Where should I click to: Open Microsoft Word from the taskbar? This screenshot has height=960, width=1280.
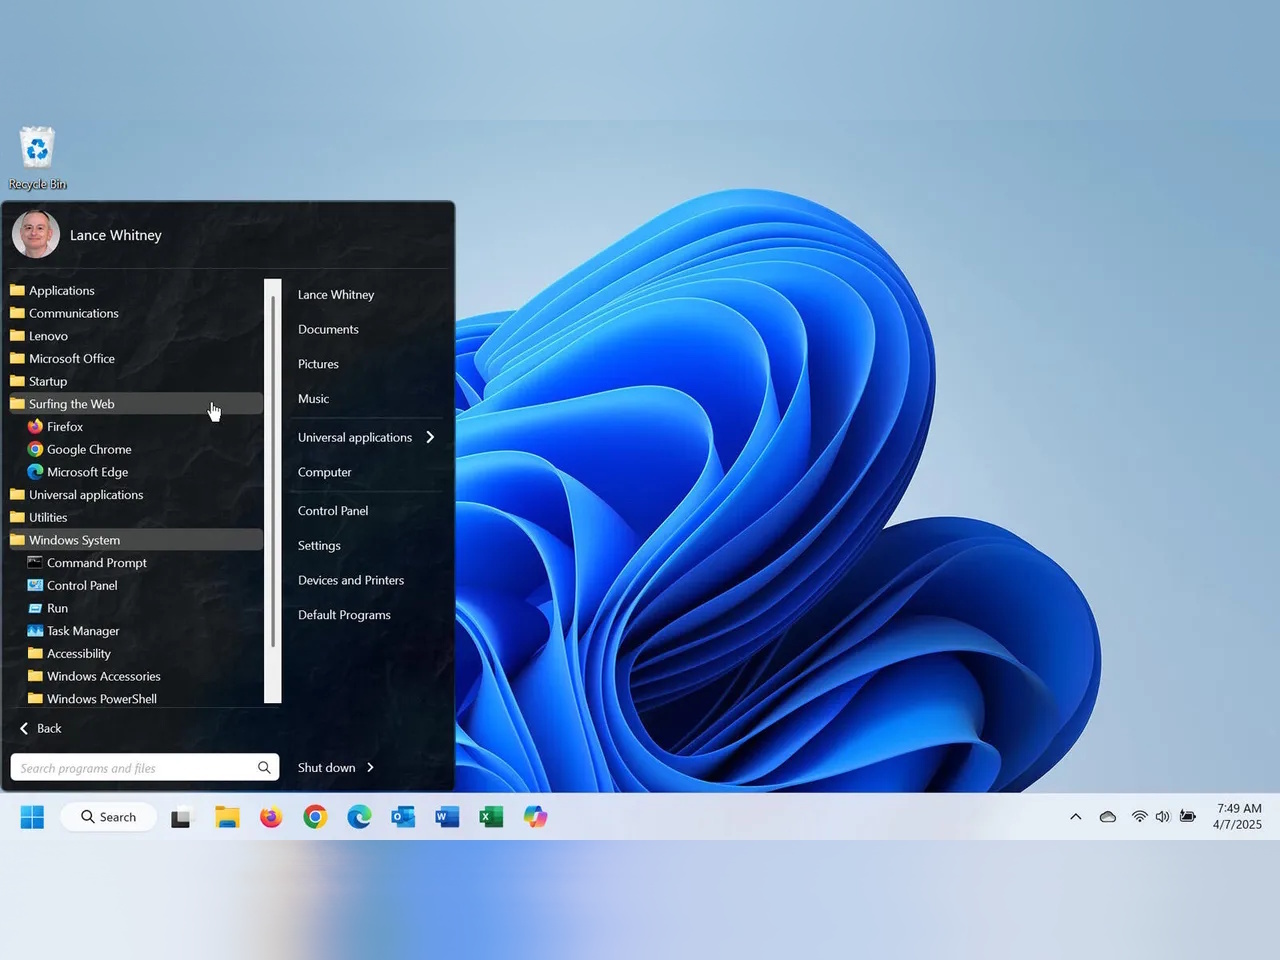447,817
